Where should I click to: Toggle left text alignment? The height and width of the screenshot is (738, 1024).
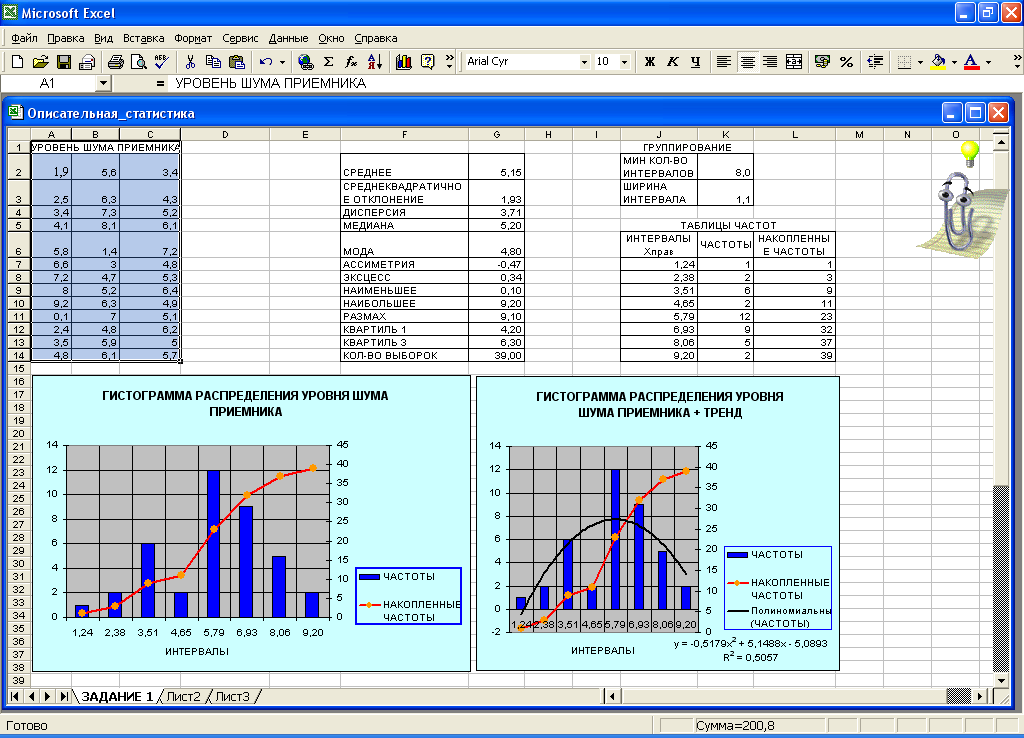coord(724,61)
